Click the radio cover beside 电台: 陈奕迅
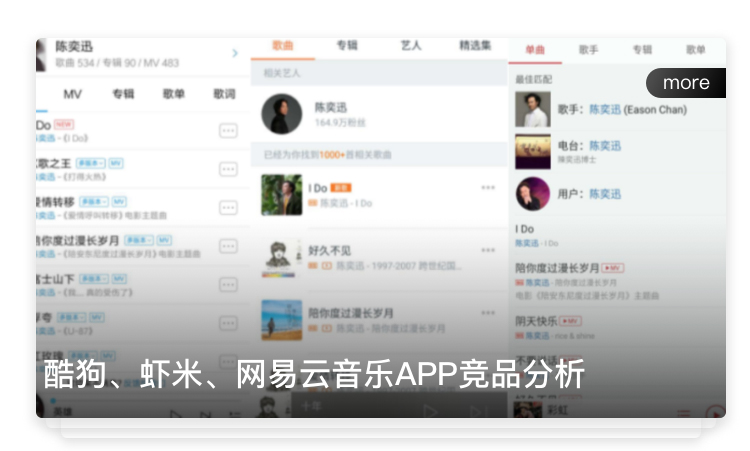 (x=533, y=152)
